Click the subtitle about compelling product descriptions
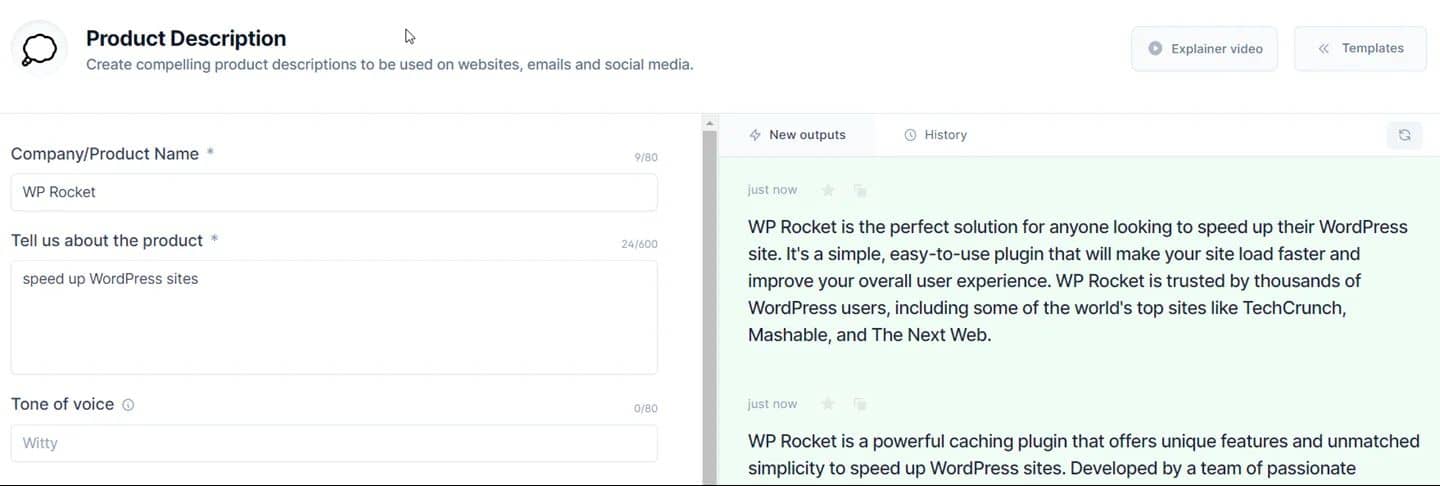The width and height of the screenshot is (1440, 486). tap(390, 65)
